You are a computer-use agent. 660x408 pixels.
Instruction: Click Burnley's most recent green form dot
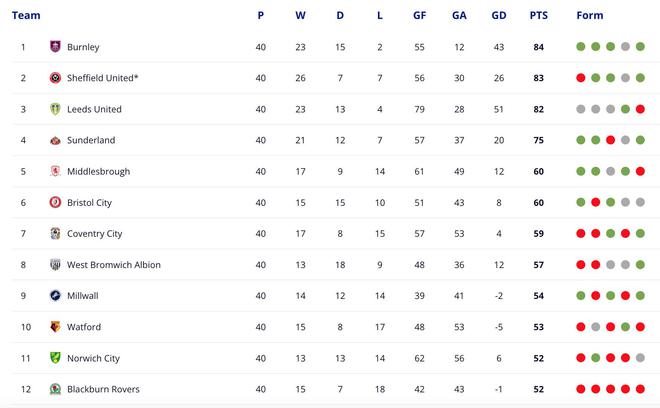tap(640, 47)
